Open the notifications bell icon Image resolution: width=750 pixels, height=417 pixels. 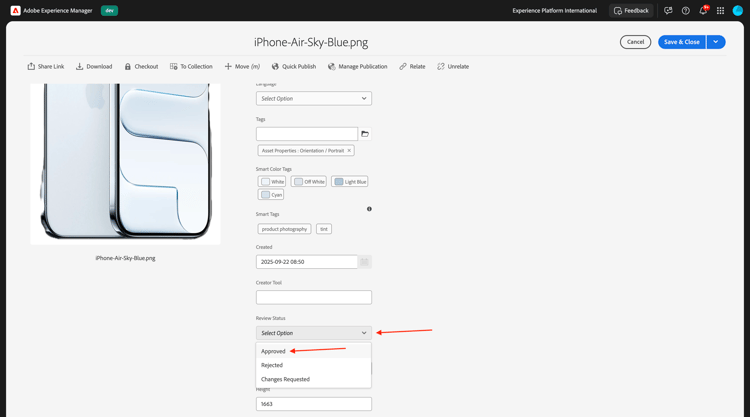[x=703, y=11]
